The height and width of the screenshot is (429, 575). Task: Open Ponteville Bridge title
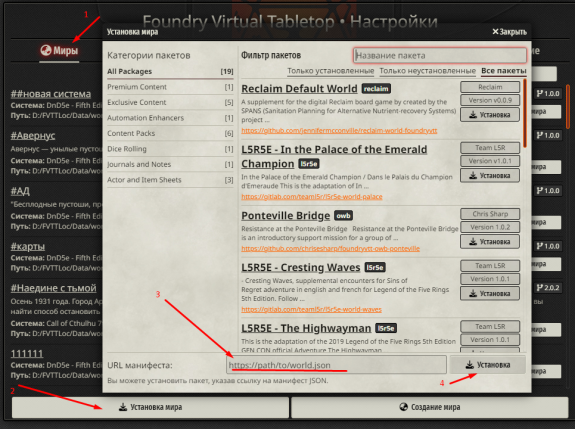point(286,216)
